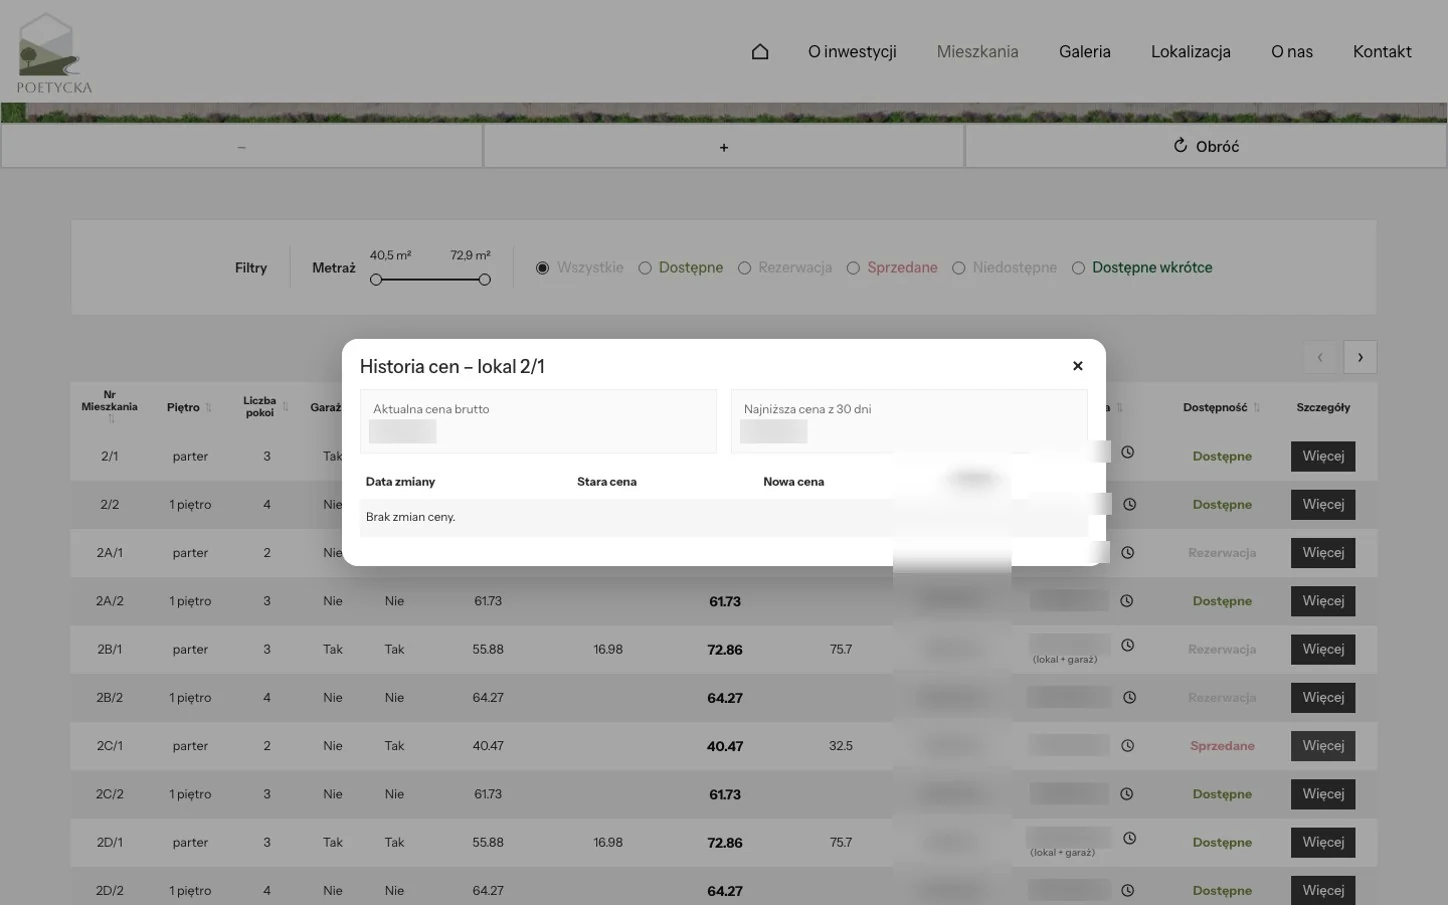Go to previous table page arrow
The width and height of the screenshot is (1448, 905).
pos(1320,357)
